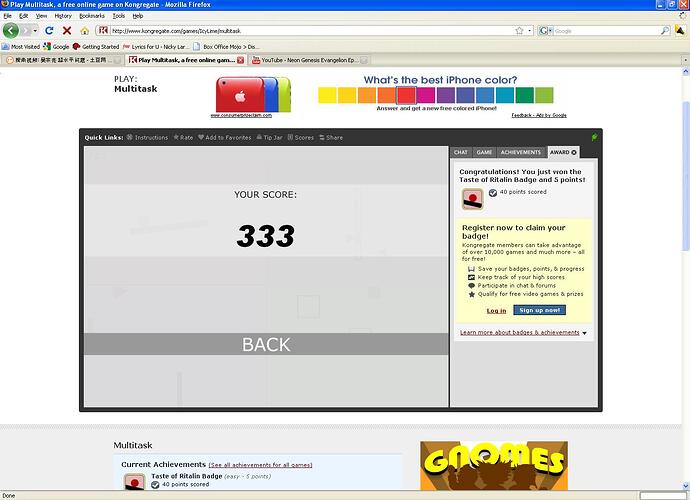Click the Kongregate site icon in address bar
This screenshot has width=690, height=500.
[103, 31]
